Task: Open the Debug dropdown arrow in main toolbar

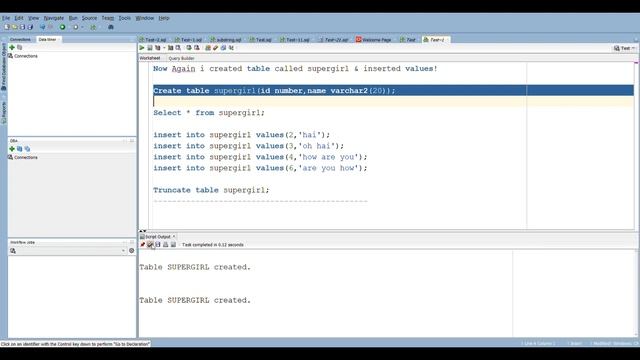Action: pyautogui.click(x=82, y=27)
